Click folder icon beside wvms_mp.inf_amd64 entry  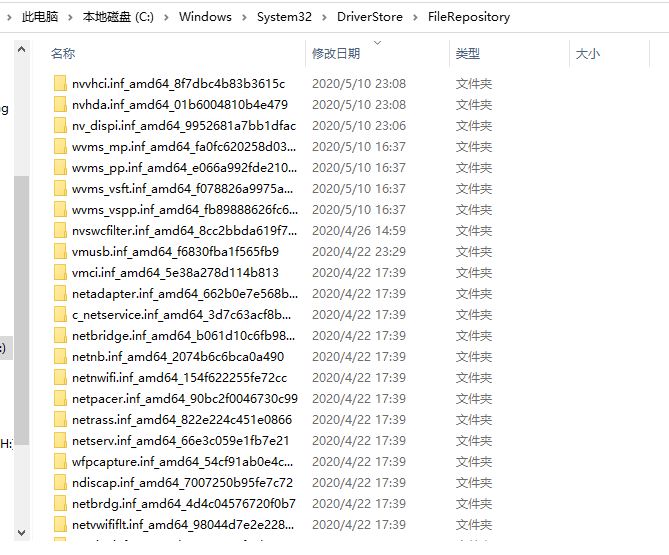coord(60,146)
